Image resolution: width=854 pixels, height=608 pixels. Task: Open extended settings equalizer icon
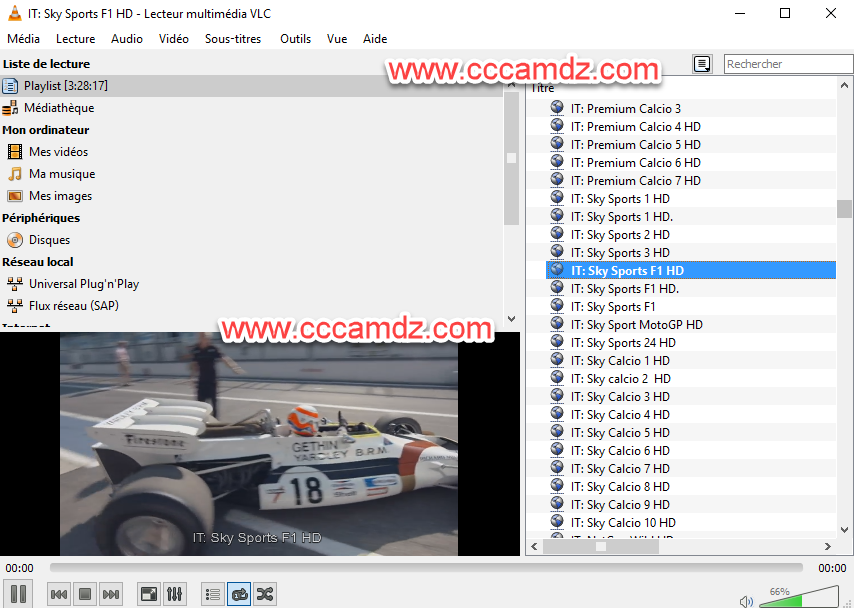pyautogui.click(x=175, y=594)
